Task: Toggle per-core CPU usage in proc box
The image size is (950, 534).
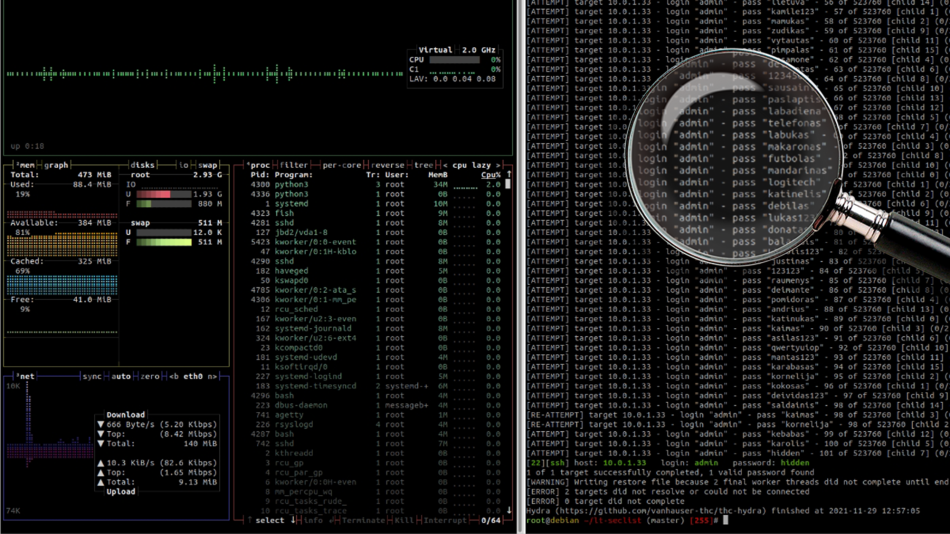Action: (x=341, y=165)
